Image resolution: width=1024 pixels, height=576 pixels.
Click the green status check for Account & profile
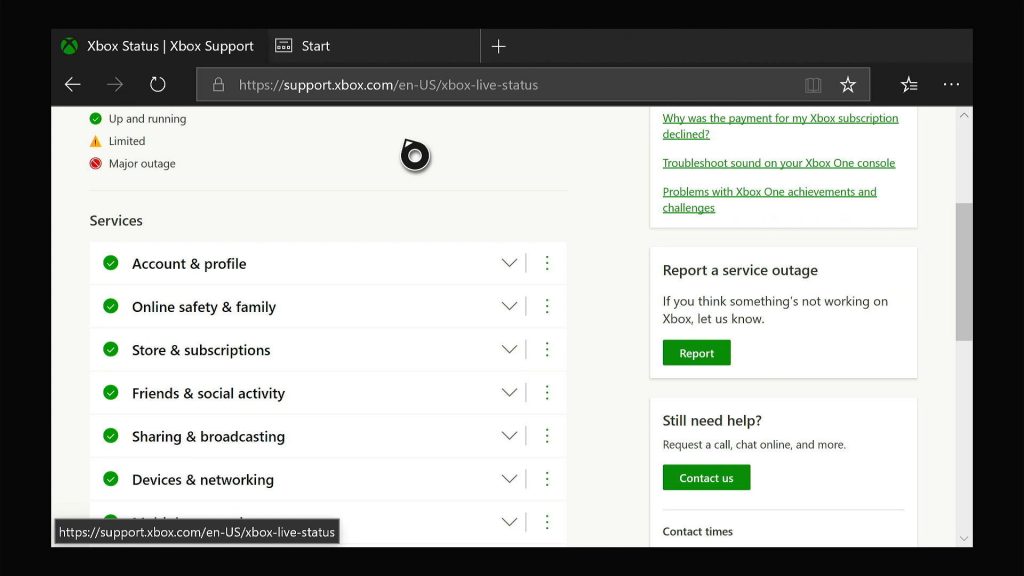pyautogui.click(x=111, y=263)
